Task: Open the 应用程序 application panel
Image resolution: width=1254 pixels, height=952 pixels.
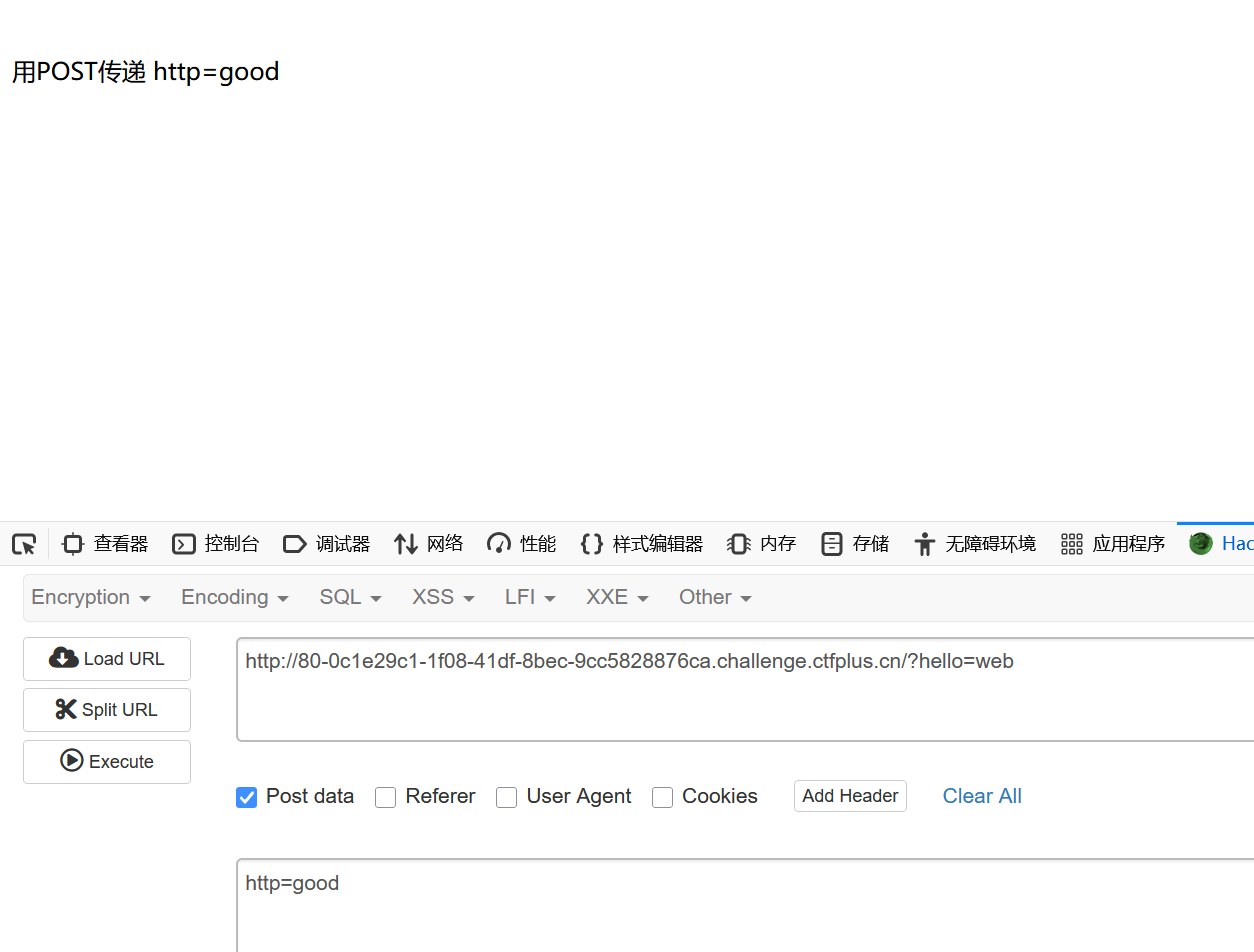Action: point(1113,544)
